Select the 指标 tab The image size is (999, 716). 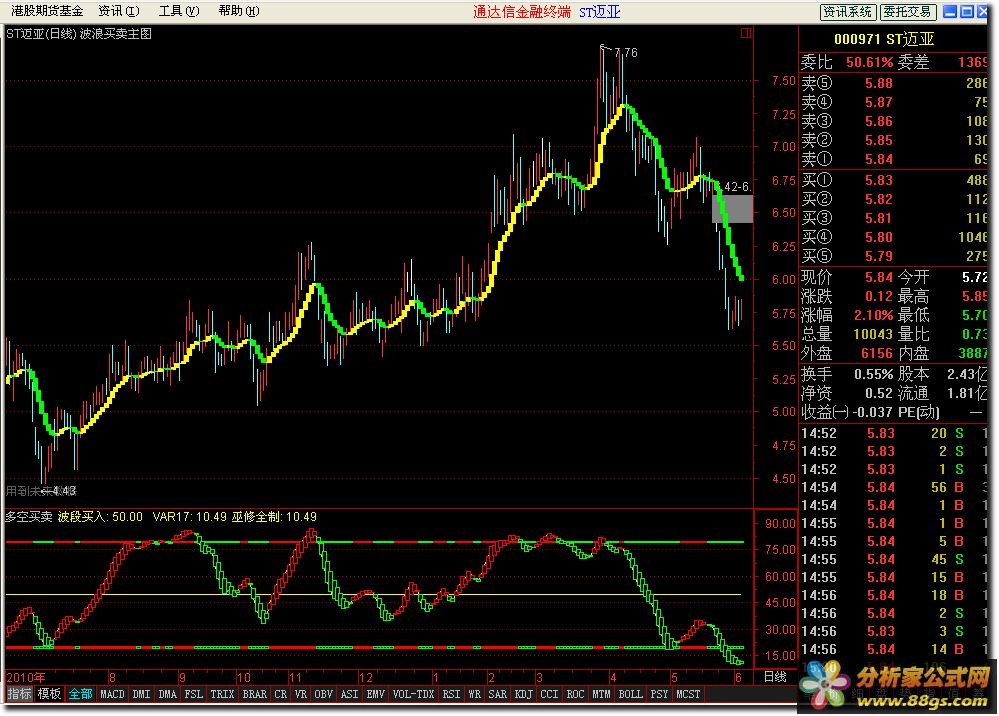(19, 694)
